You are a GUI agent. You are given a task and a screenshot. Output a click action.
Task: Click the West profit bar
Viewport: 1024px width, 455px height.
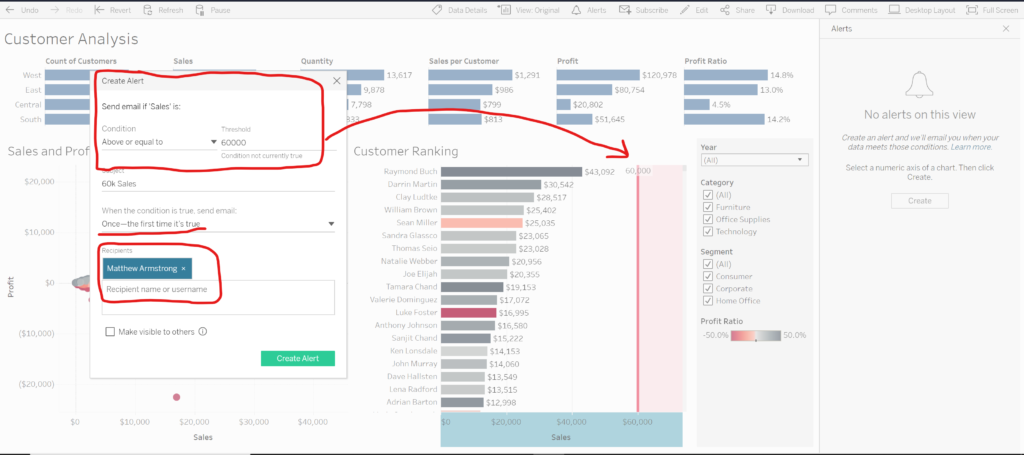point(598,75)
